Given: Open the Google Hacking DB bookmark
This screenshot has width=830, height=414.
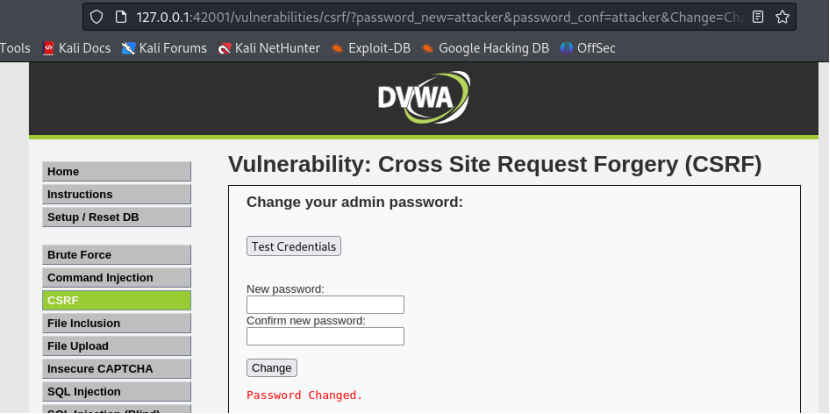Looking at the screenshot, I should [x=484, y=48].
